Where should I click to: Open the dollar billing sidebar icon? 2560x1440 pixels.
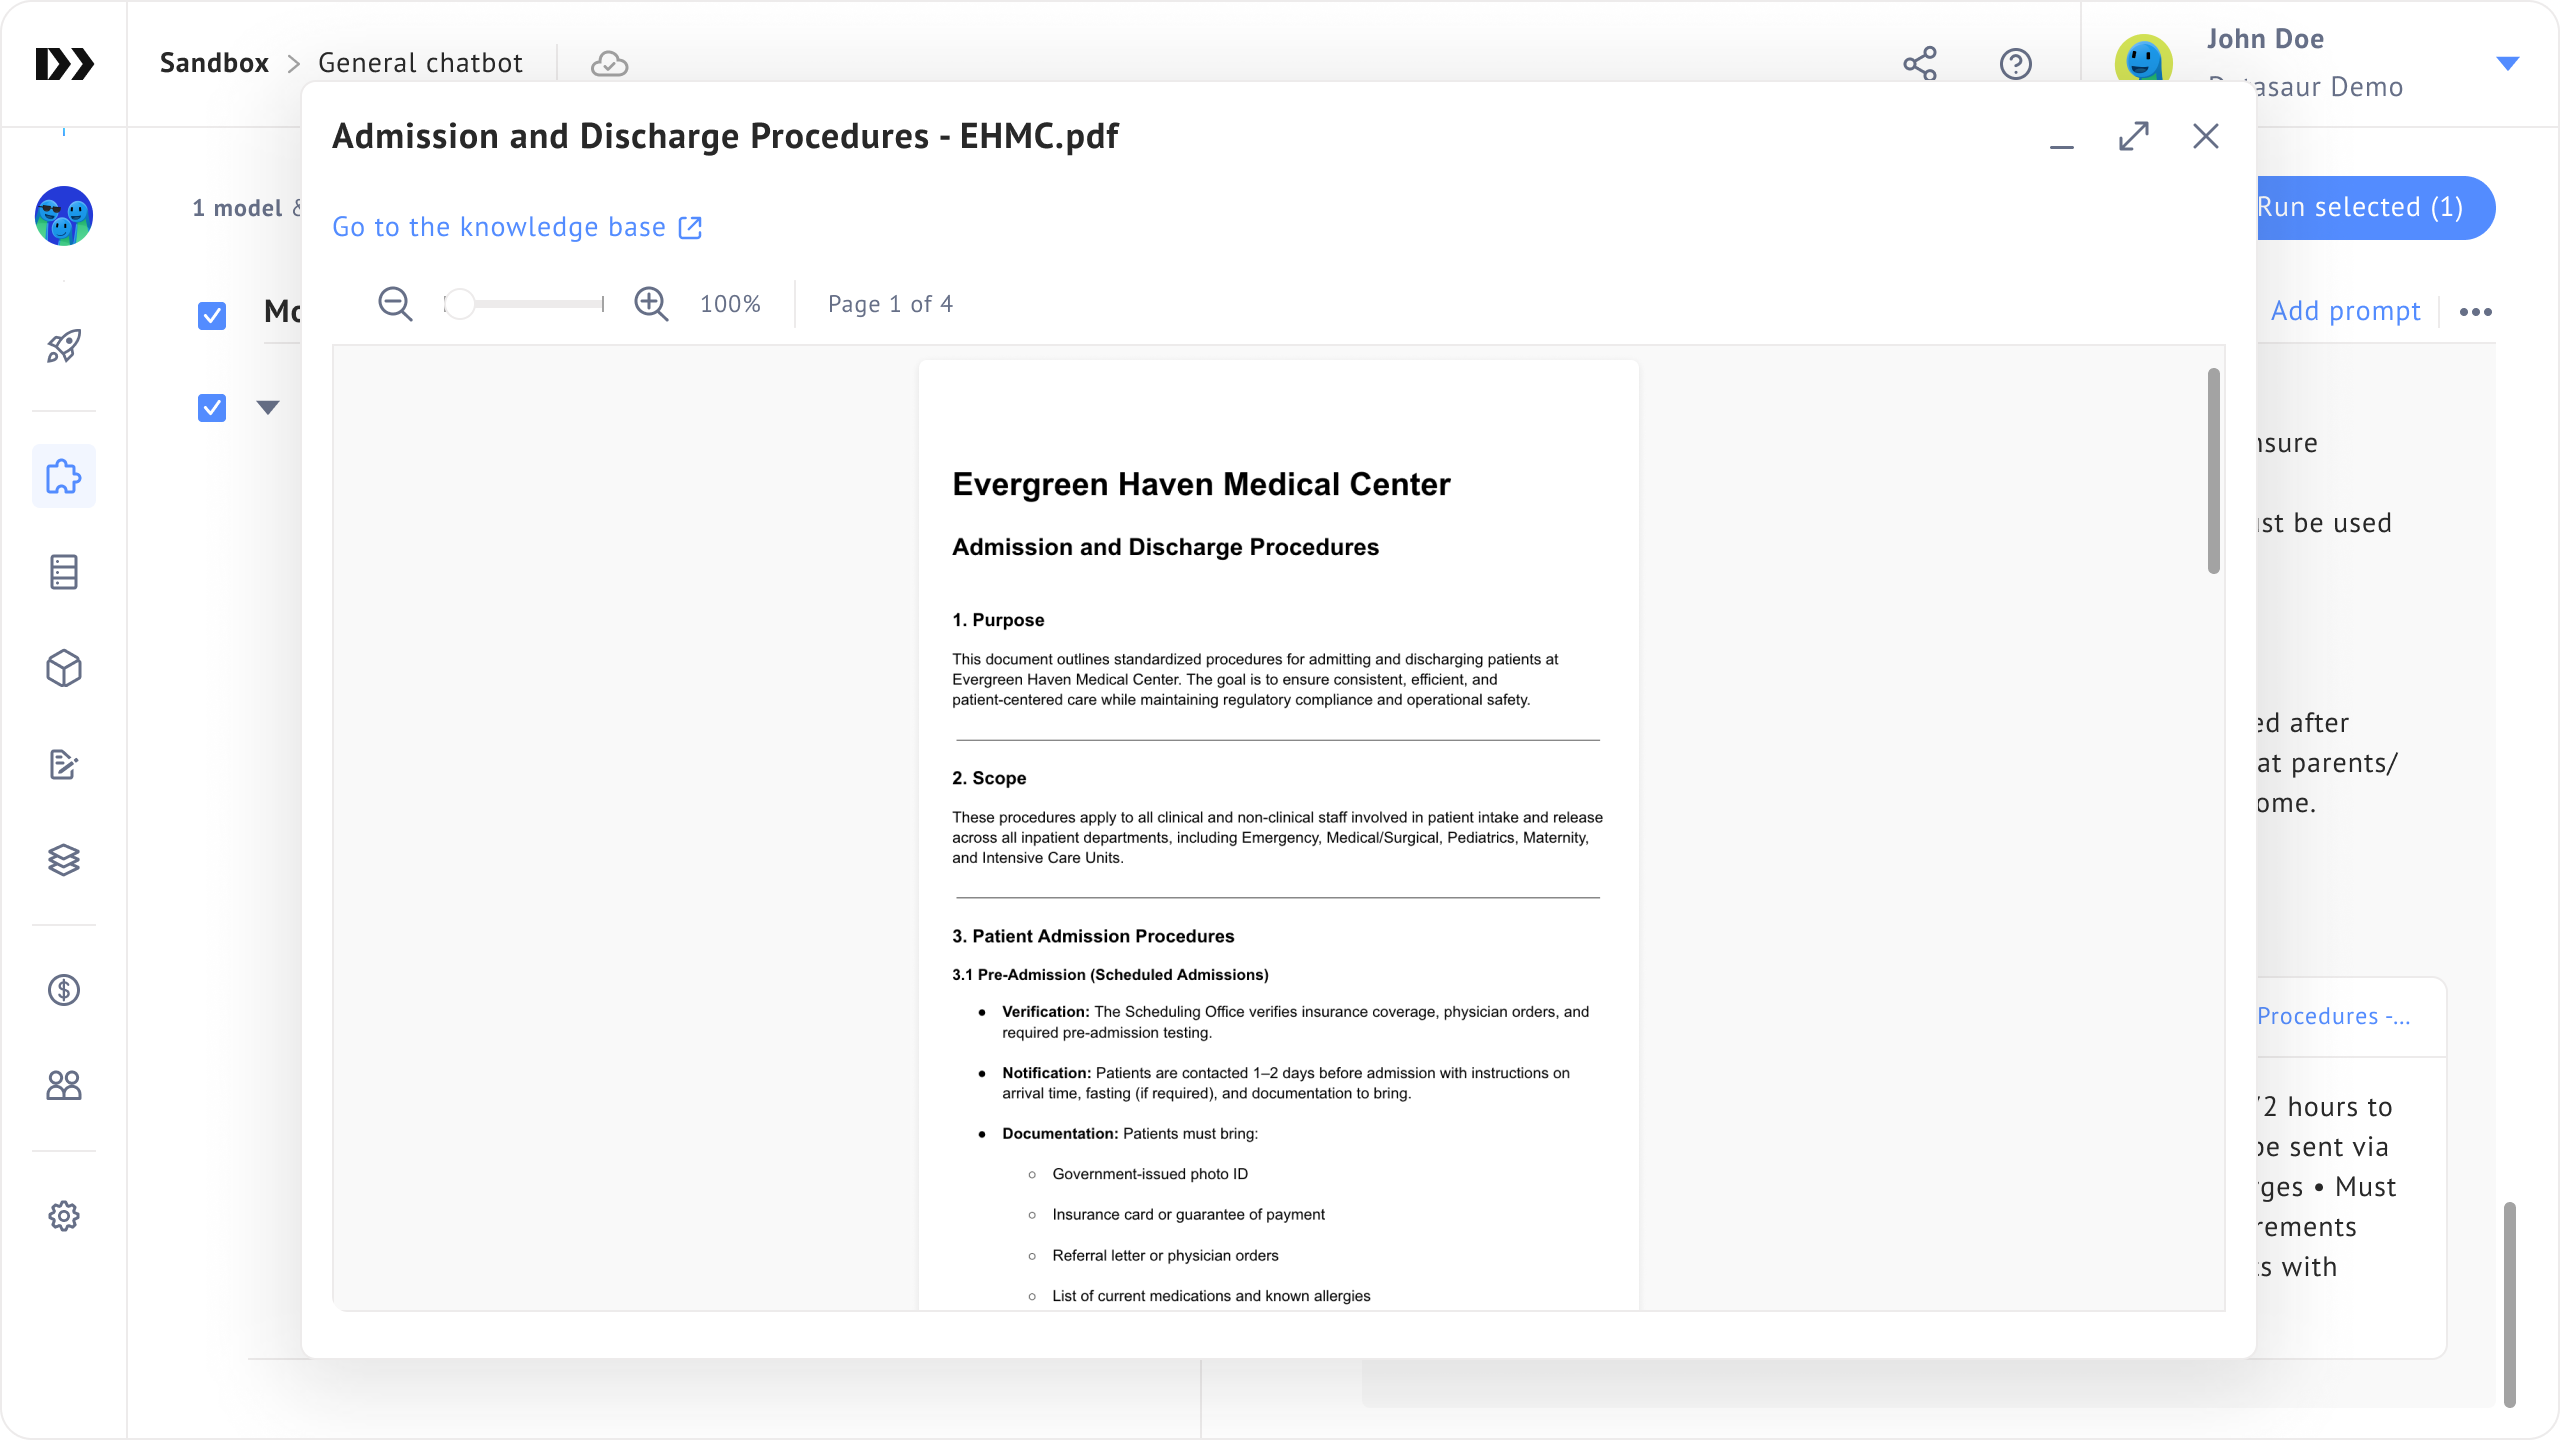64,990
